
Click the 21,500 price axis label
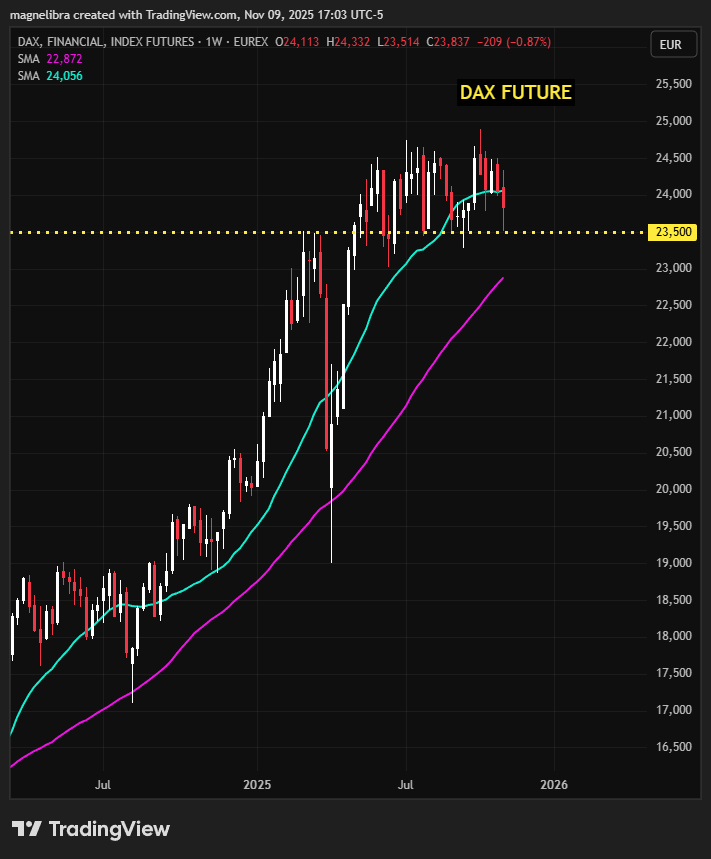(x=673, y=379)
